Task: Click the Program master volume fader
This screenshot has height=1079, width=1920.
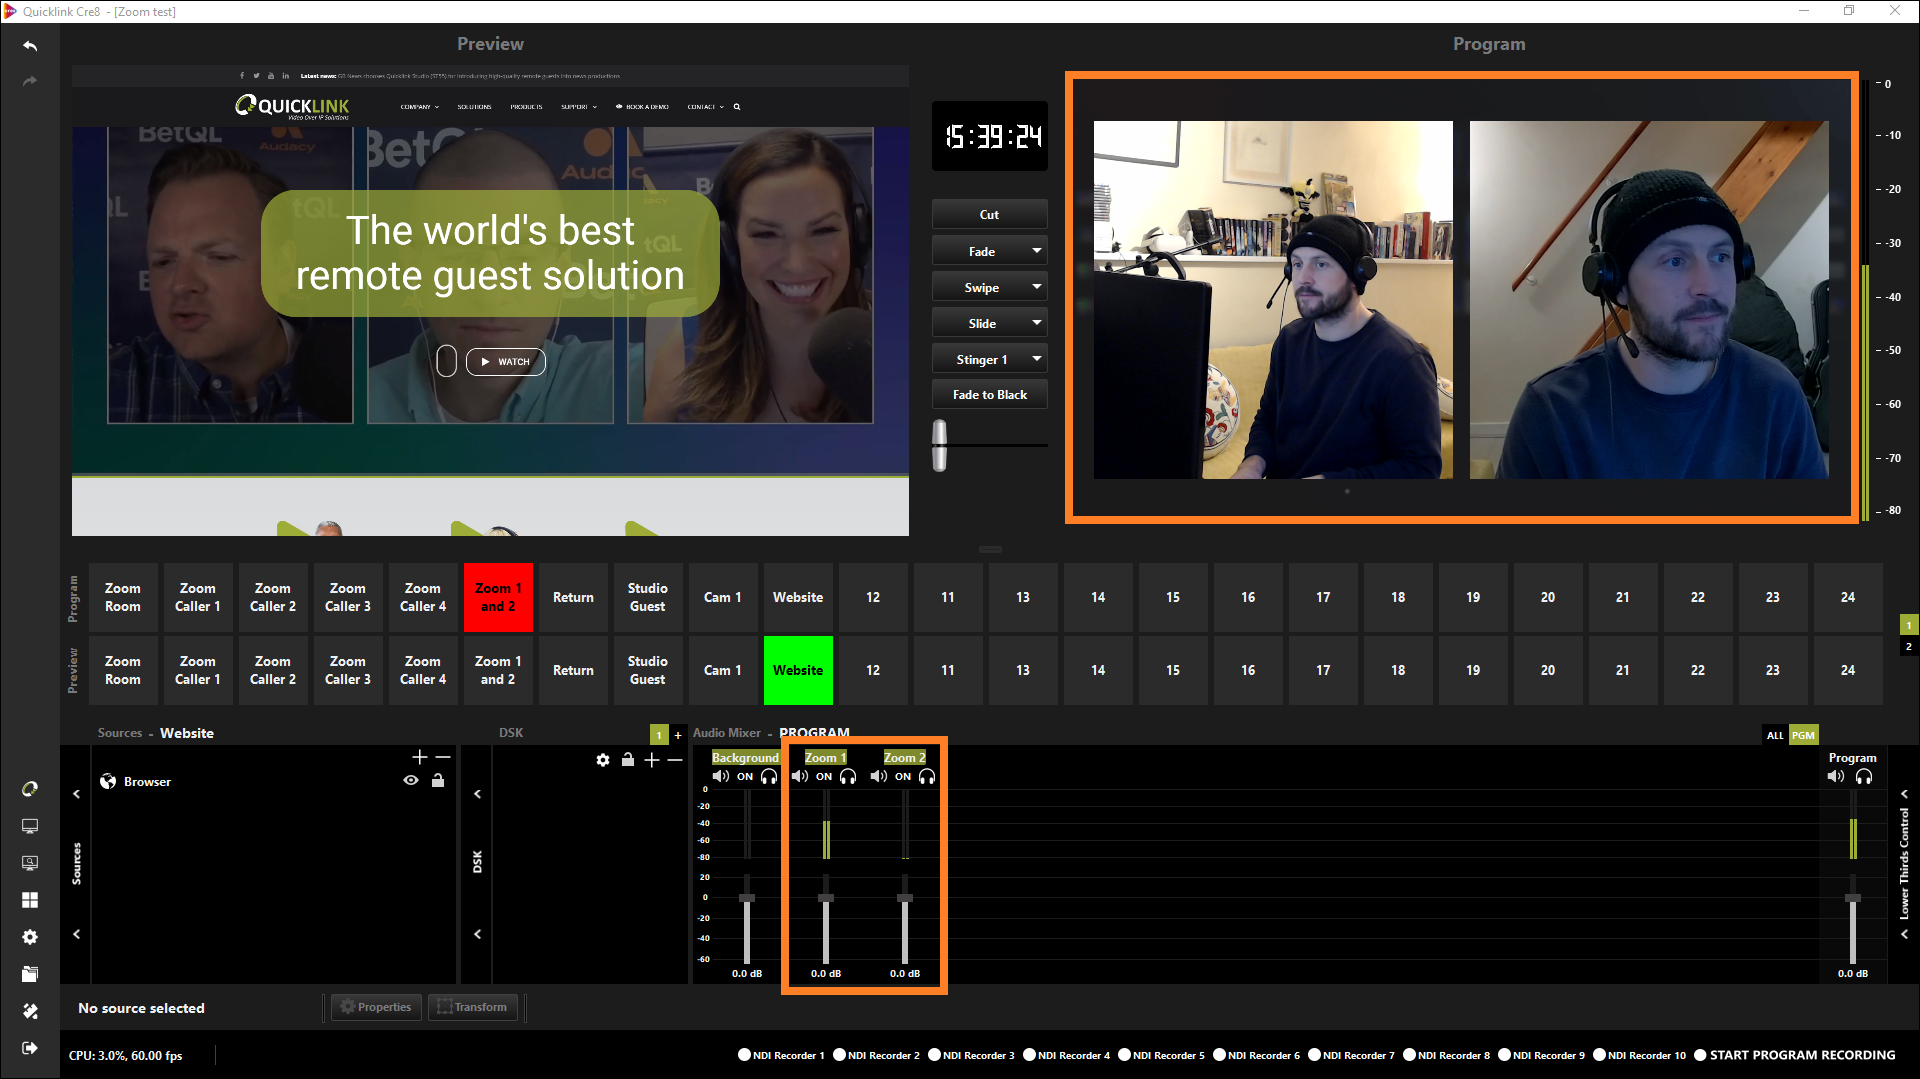Action: point(1852,898)
